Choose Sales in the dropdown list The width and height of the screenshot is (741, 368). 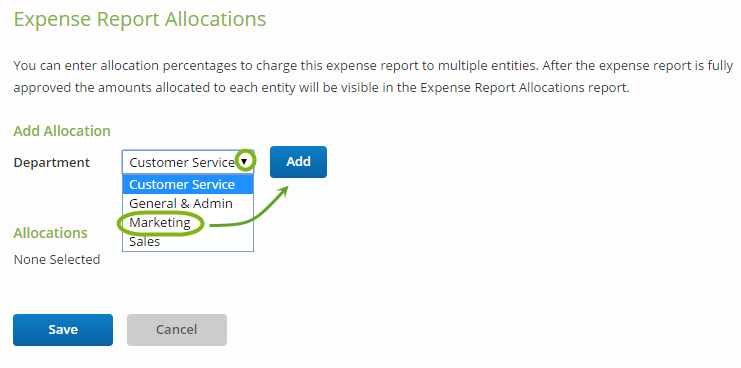tap(145, 241)
